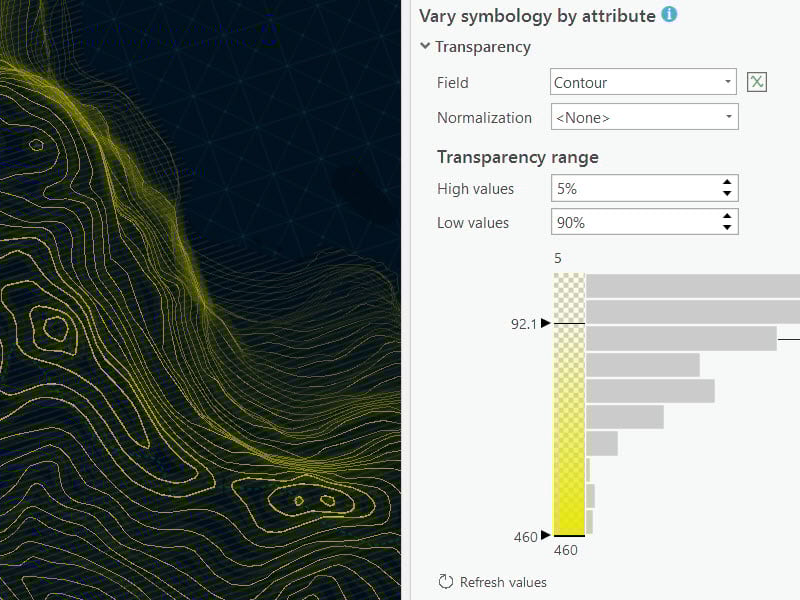Screen dimensions: 800x600
Task: Select the upper histogram handle at 92.1
Action: pyautogui.click(x=546, y=323)
